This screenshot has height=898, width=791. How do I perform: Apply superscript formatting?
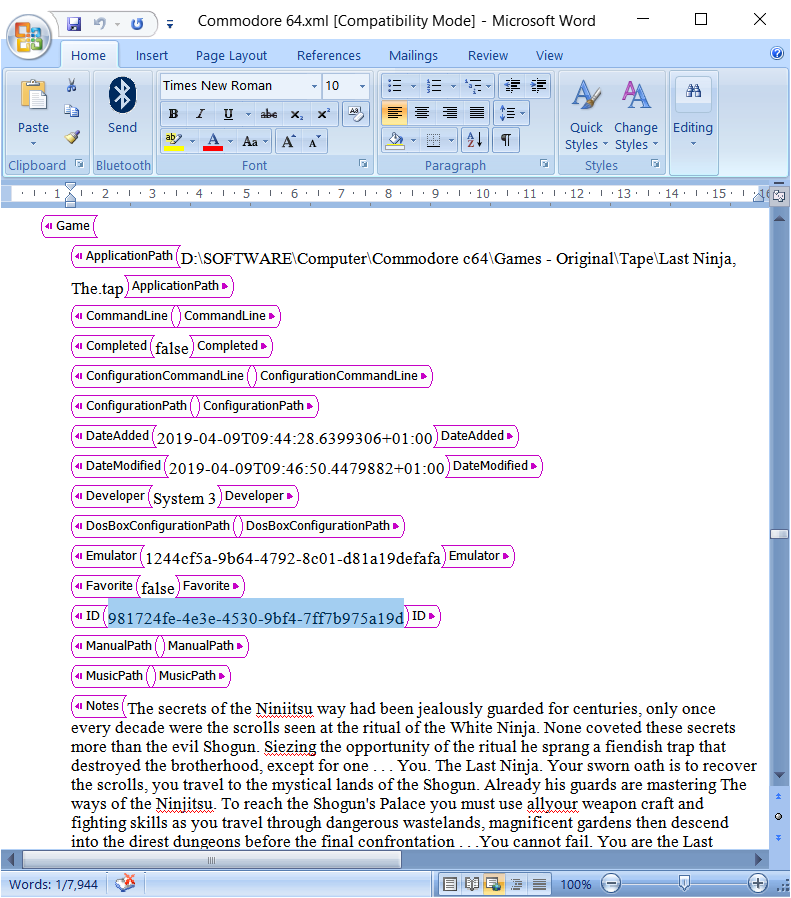point(324,114)
